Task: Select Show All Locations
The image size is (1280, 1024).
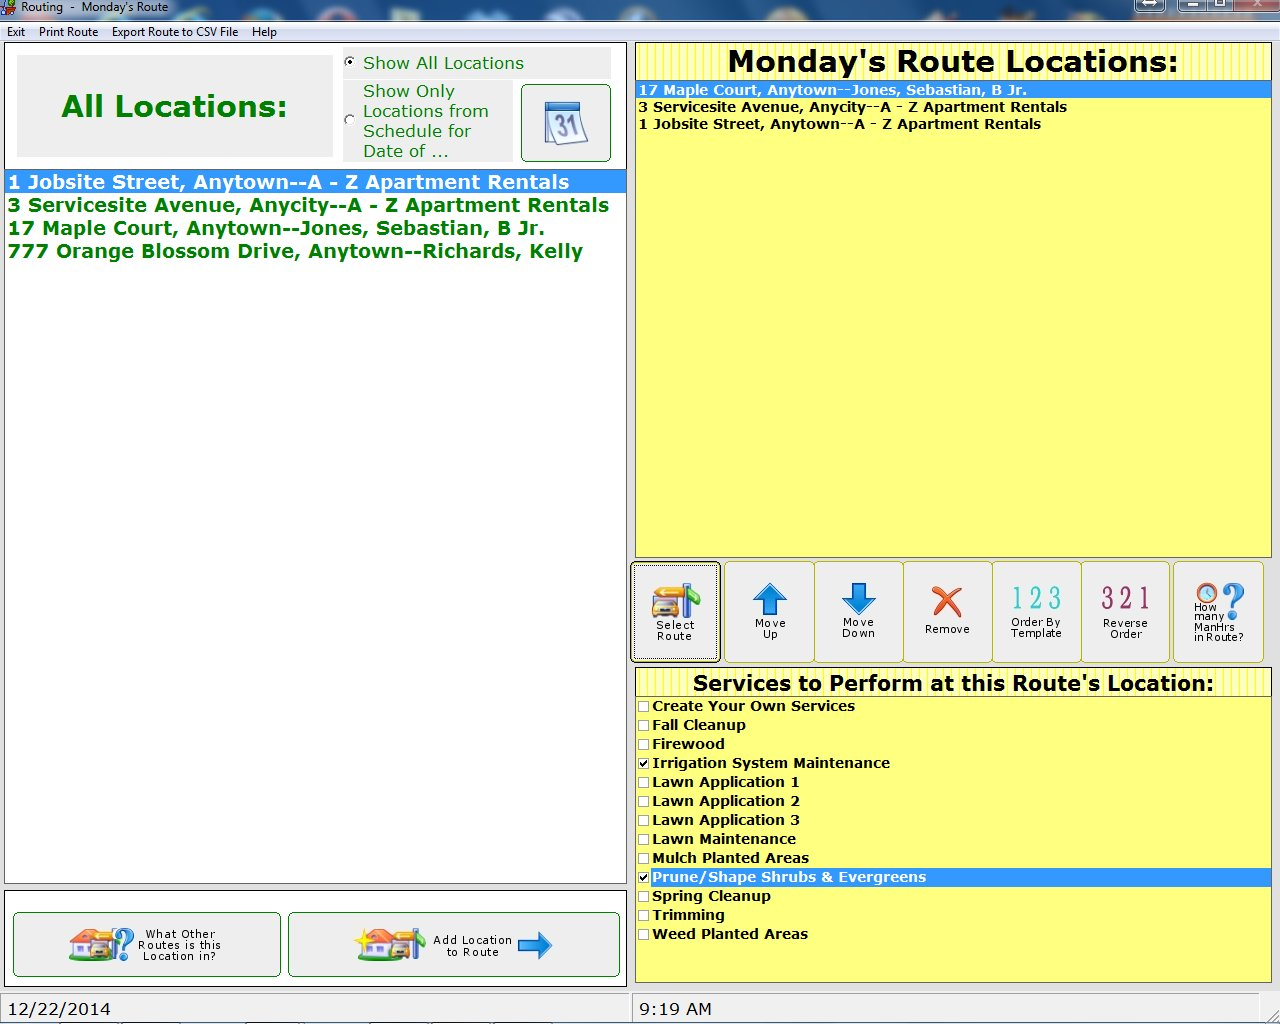Action: click(350, 62)
